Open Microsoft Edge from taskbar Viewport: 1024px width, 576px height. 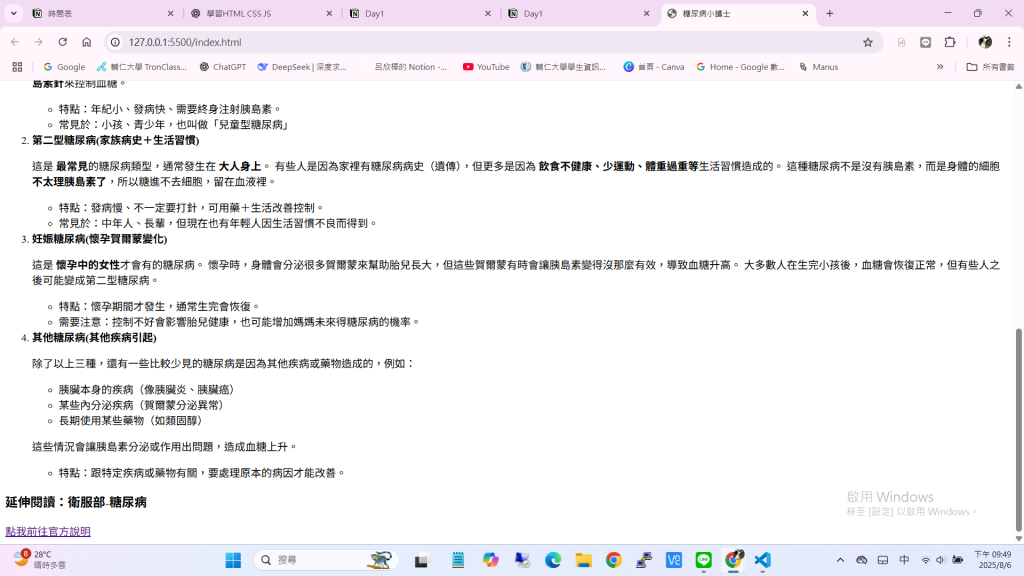click(553, 560)
